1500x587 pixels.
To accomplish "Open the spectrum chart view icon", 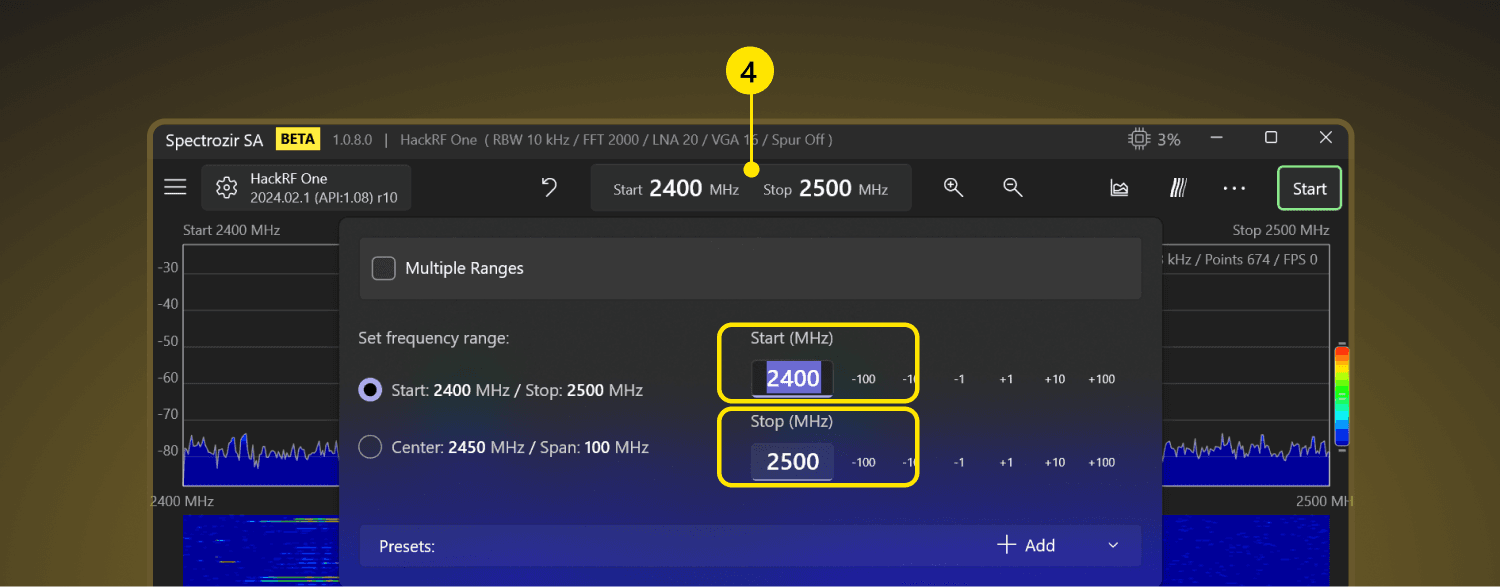I will 1120,188.
